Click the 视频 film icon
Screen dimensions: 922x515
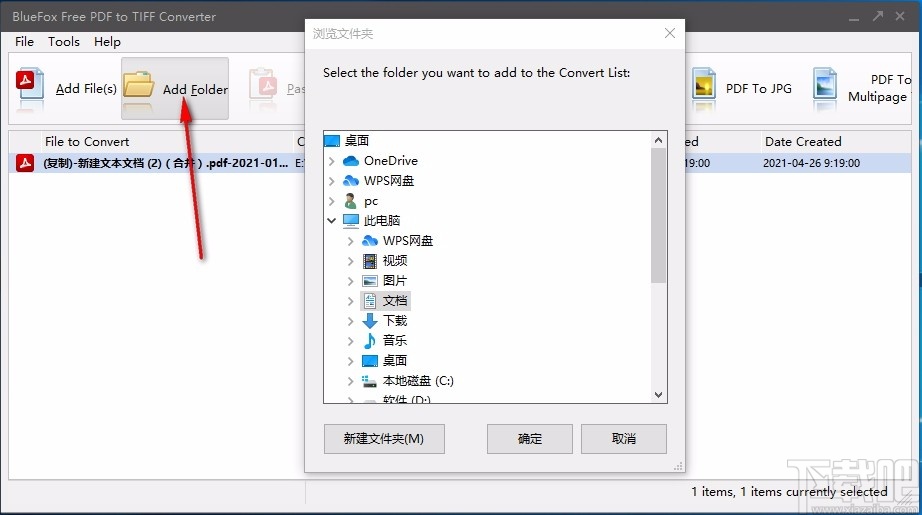pyautogui.click(x=370, y=260)
